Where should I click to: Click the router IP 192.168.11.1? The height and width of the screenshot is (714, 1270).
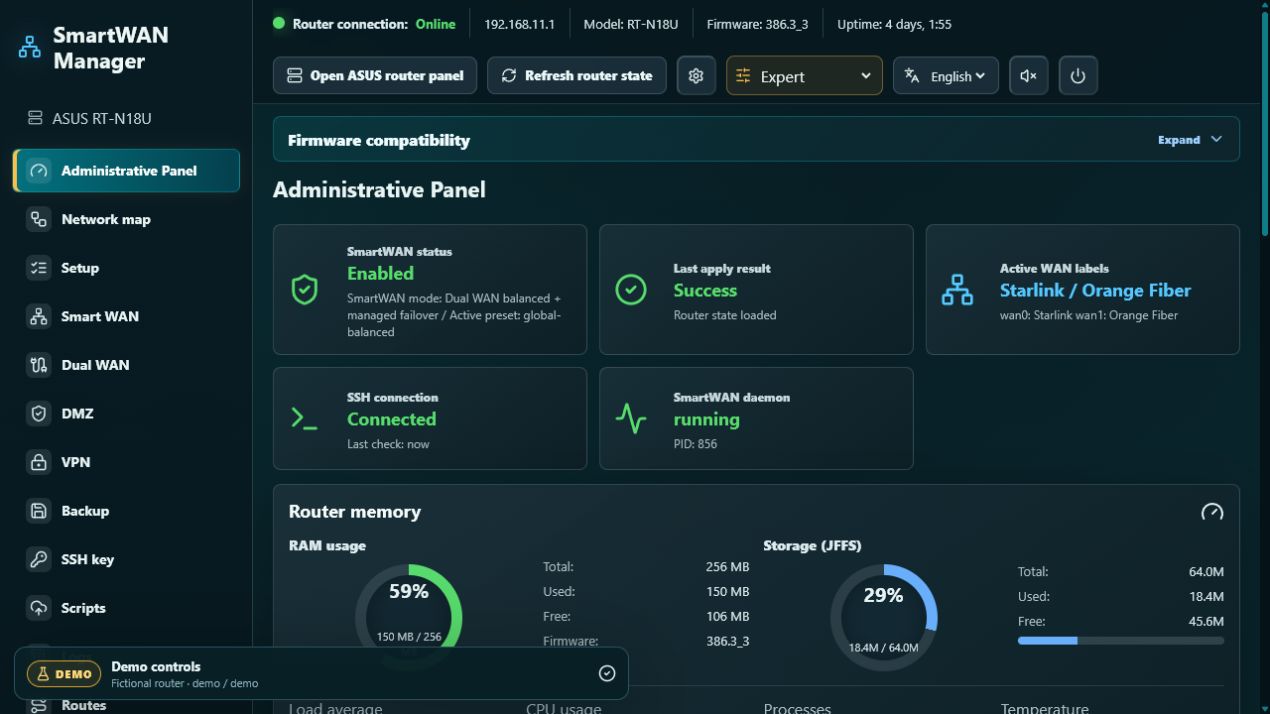click(519, 24)
